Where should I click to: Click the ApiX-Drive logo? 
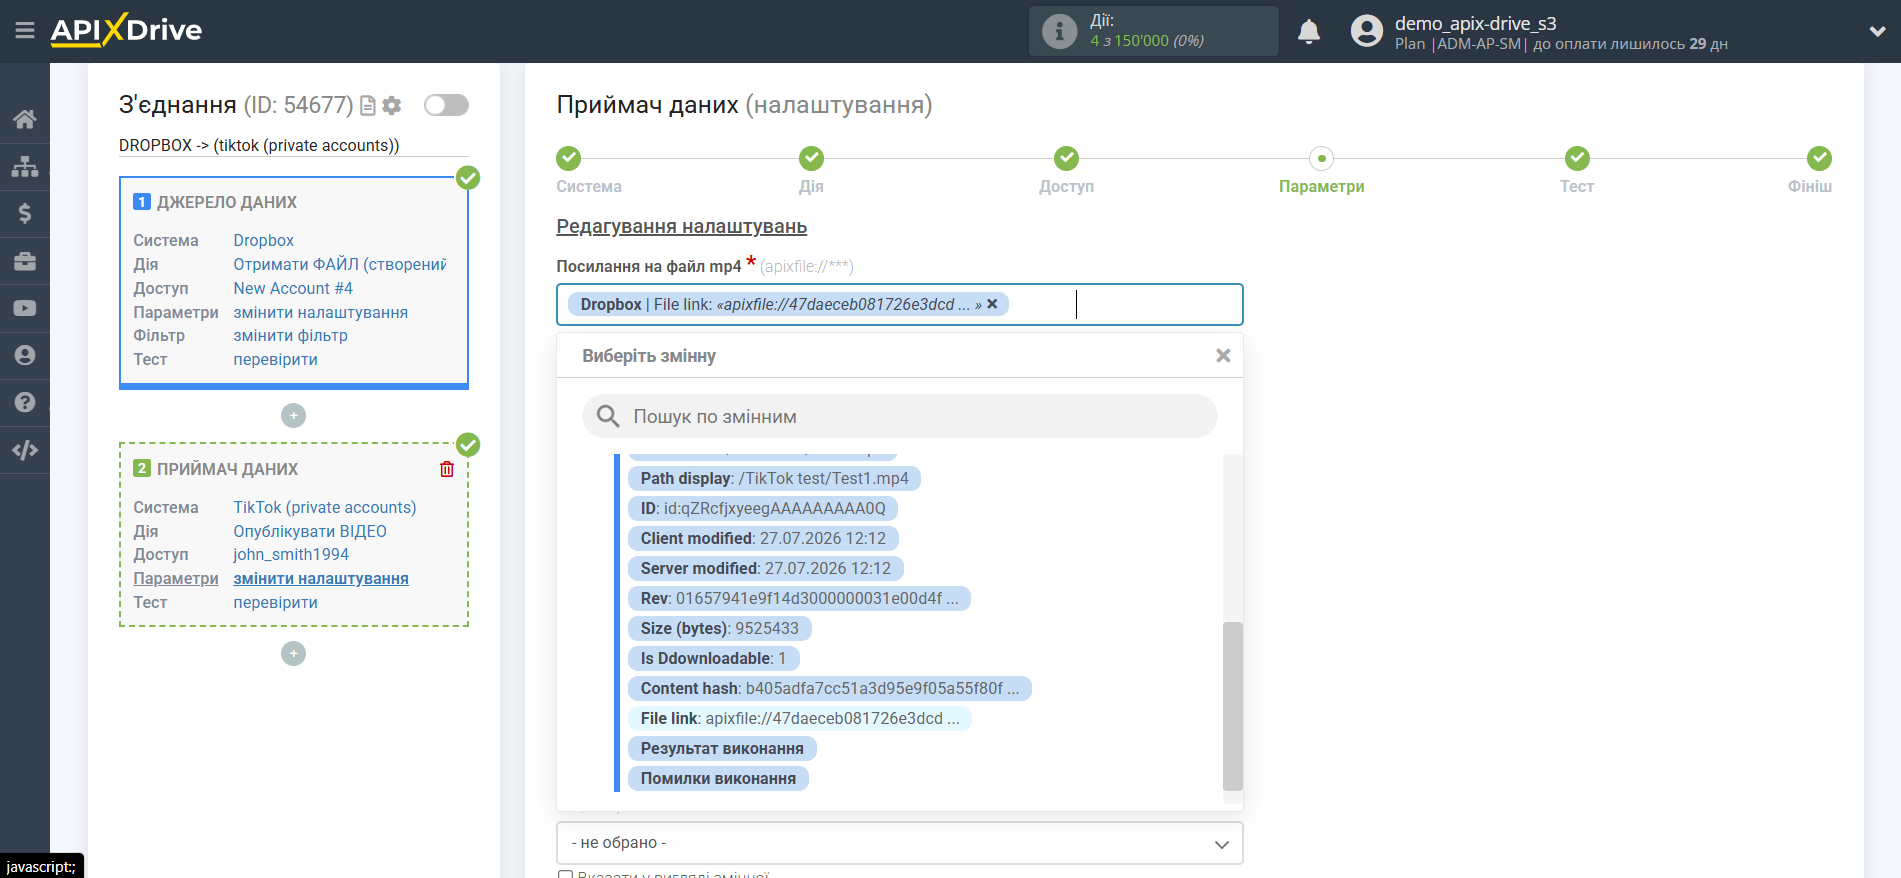(x=126, y=30)
